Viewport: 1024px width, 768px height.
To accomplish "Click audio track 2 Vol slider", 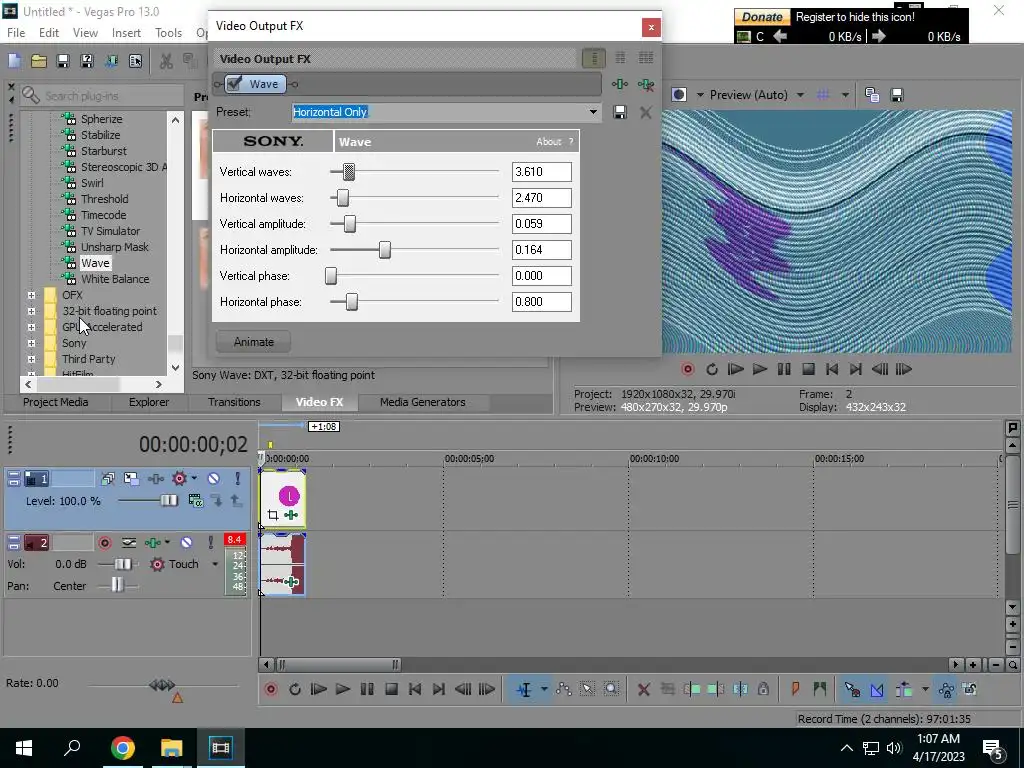I will pos(122,564).
